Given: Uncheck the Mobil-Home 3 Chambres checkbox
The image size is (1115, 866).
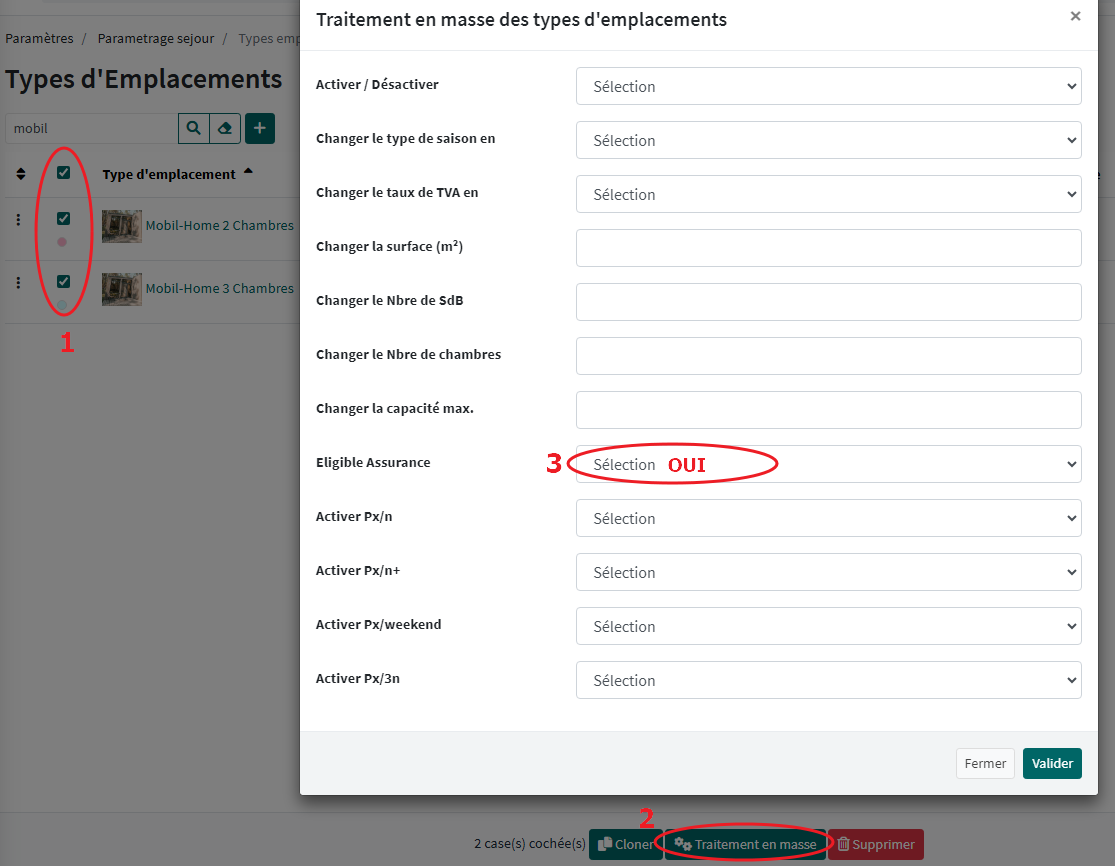Looking at the screenshot, I should tap(63, 281).
